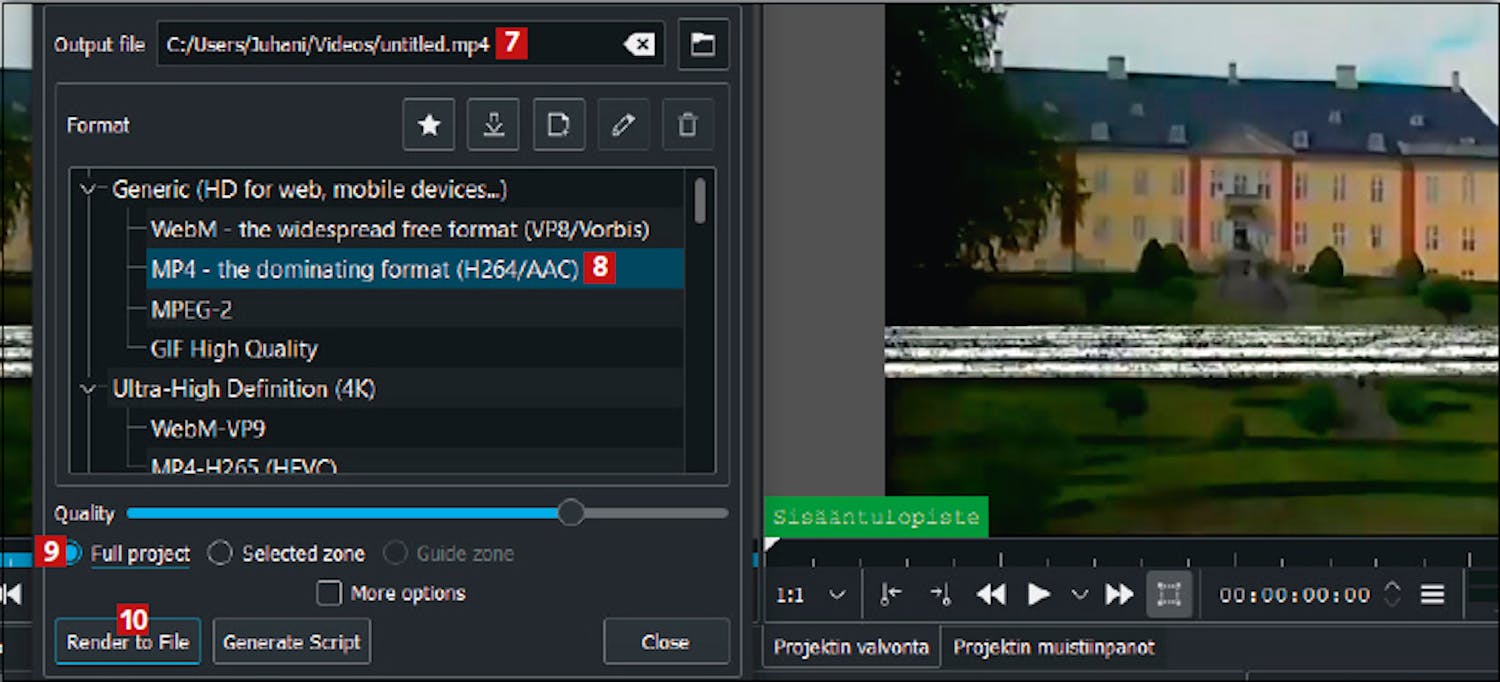Click the set zone in point icon

[x=890, y=595]
